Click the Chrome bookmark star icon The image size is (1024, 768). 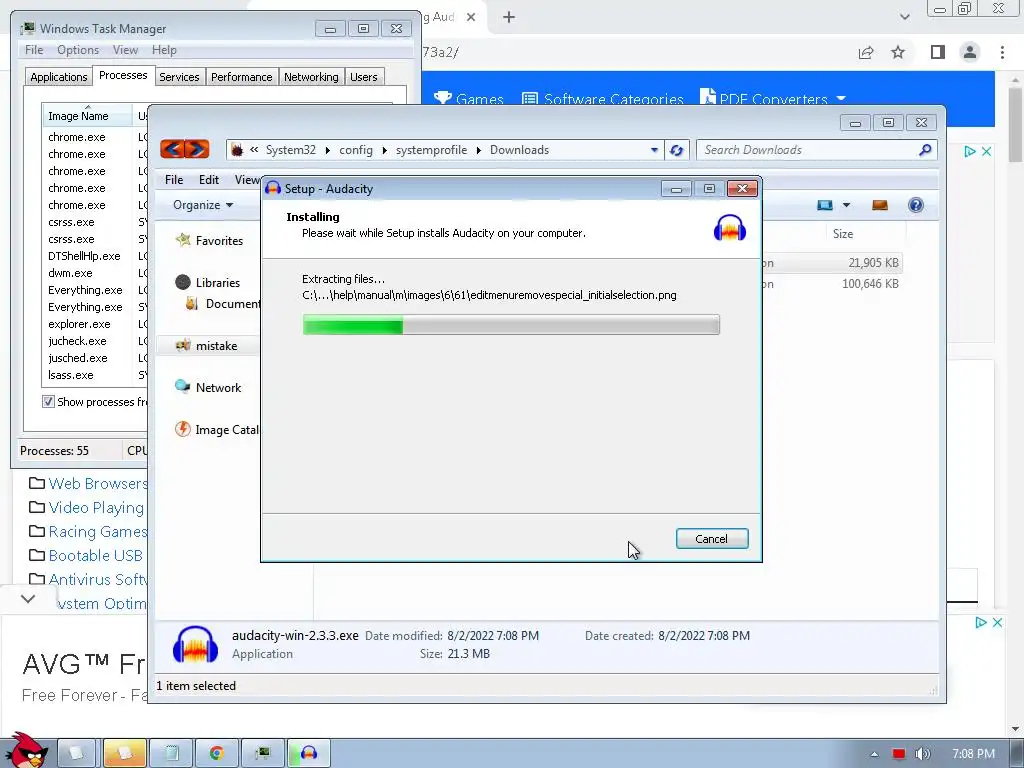[898, 52]
